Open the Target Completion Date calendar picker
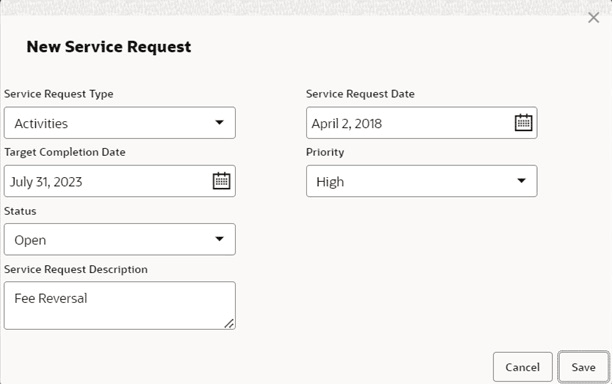The width and height of the screenshot is (613, 388). (x=221, y=181)
